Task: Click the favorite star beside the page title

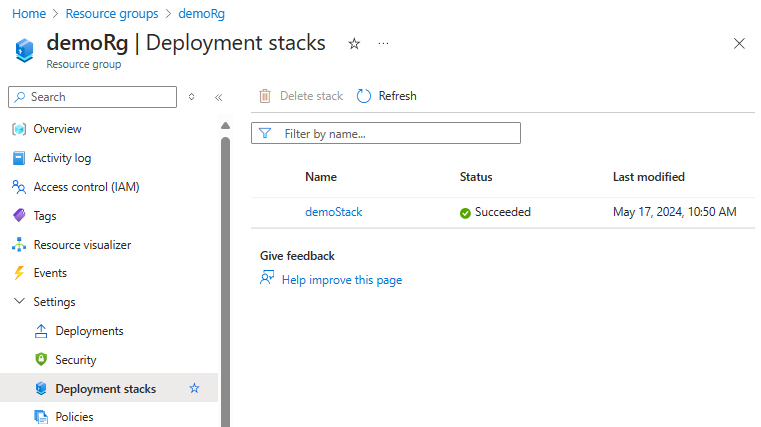Action: point(353,44)
